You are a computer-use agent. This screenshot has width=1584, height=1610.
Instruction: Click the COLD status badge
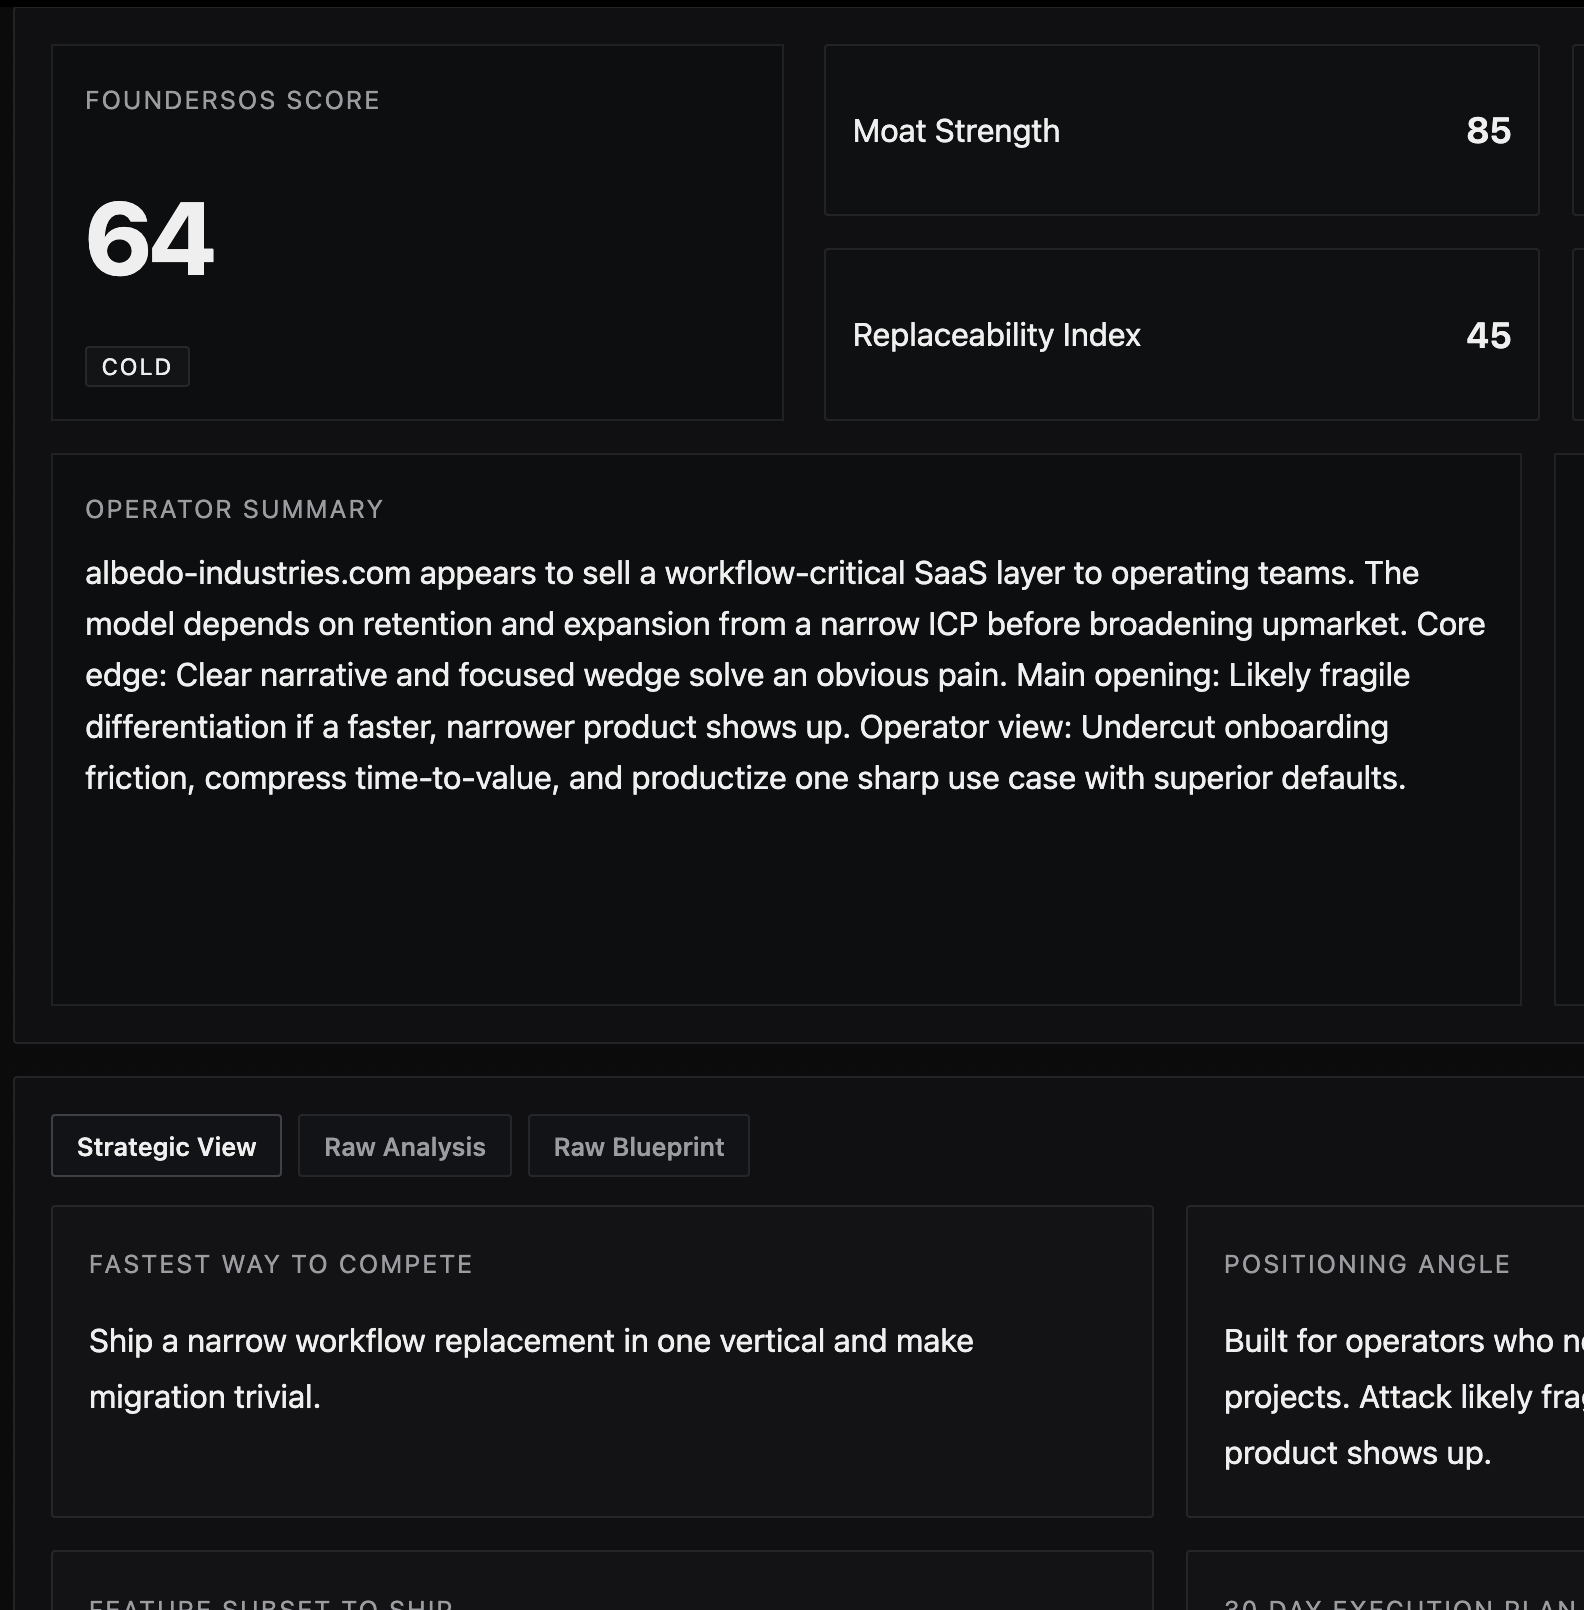coord(137,367)
